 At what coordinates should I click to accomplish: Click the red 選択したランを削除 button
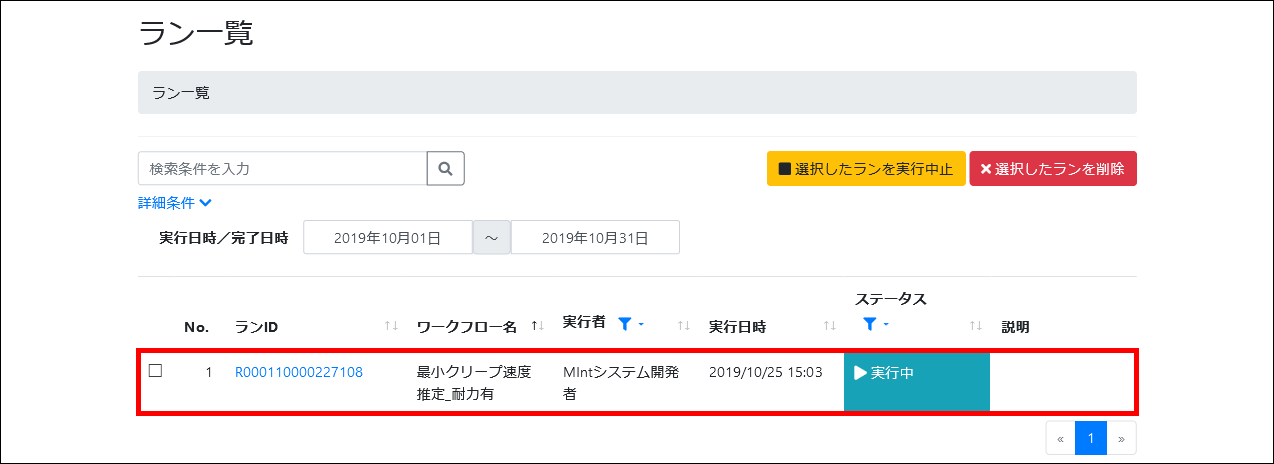pyautogui.click(x=1053, y=169)
